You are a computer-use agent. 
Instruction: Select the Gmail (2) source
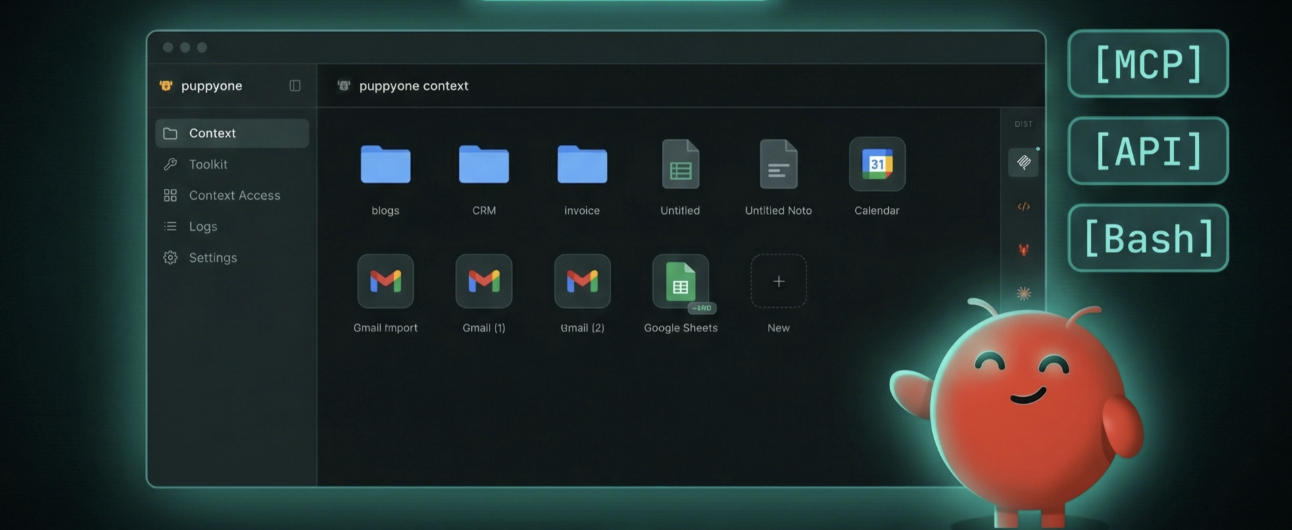click(x=582, y=282)
